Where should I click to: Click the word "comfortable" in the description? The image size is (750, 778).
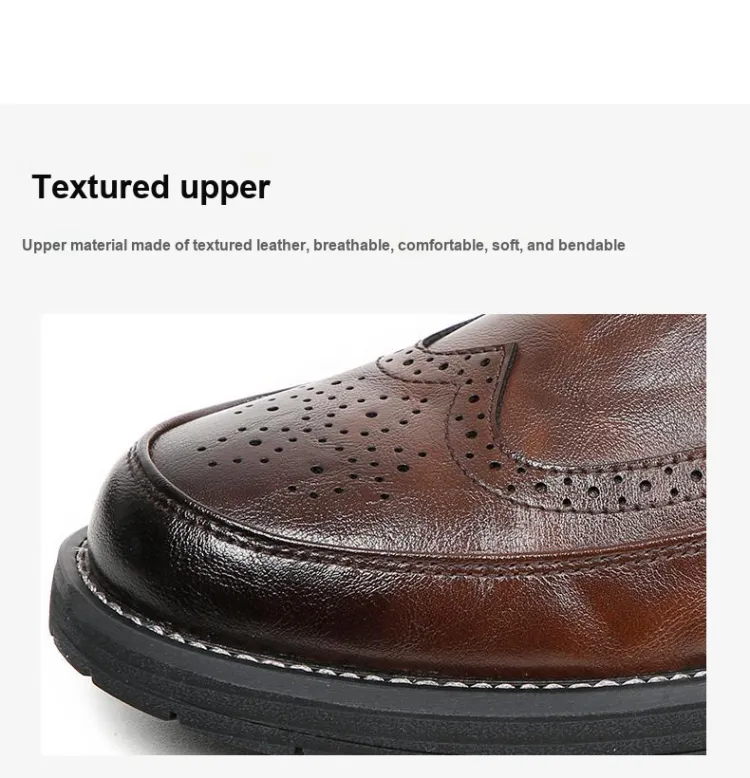coord(442,245)
